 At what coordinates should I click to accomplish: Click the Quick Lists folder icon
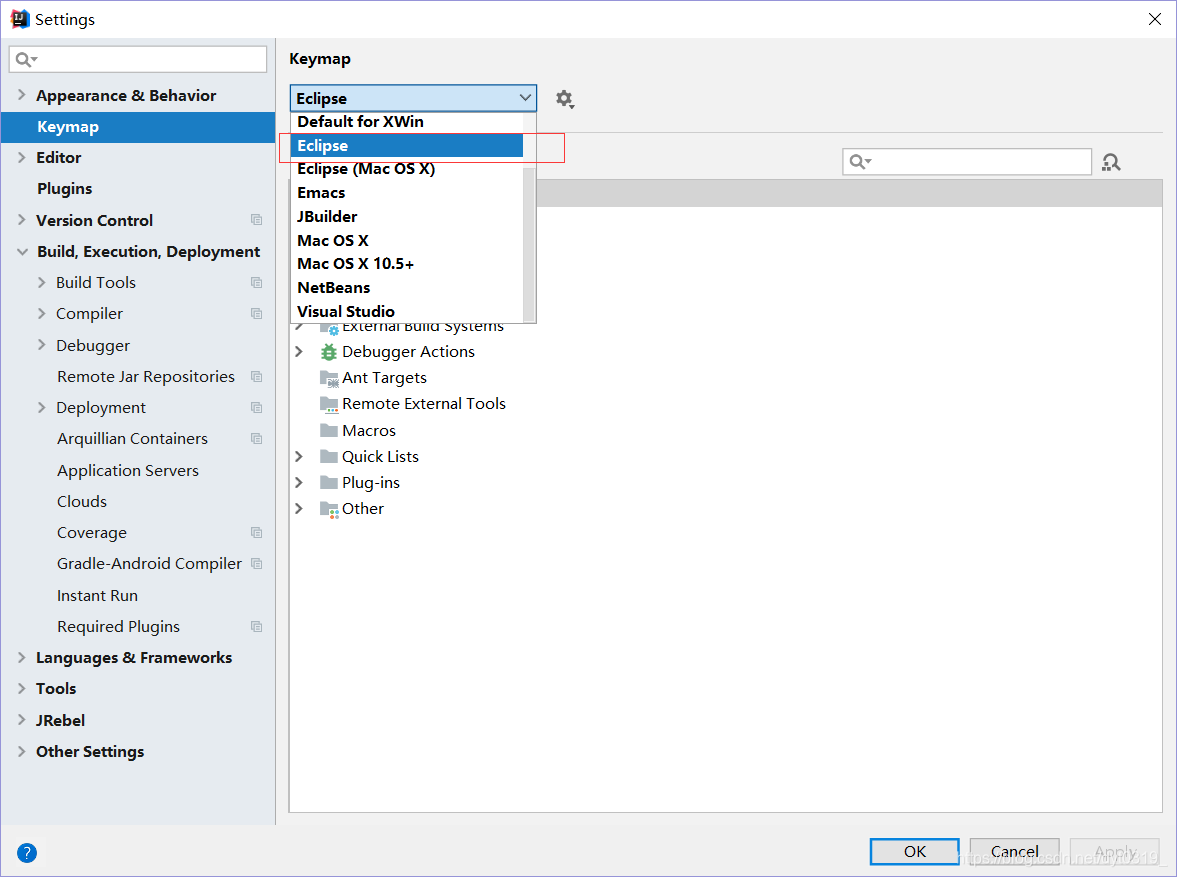(x=329, y=457)
